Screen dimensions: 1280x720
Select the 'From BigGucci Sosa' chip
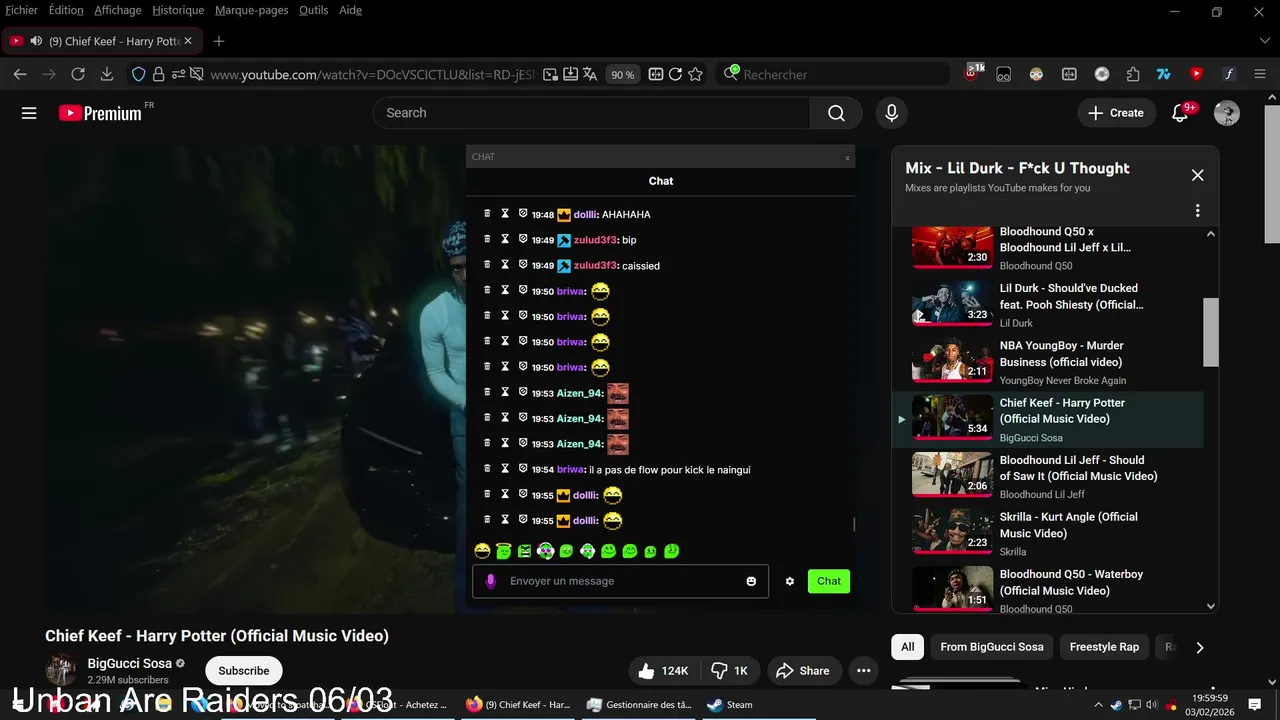pyautogui.click(x=991, y=647)
